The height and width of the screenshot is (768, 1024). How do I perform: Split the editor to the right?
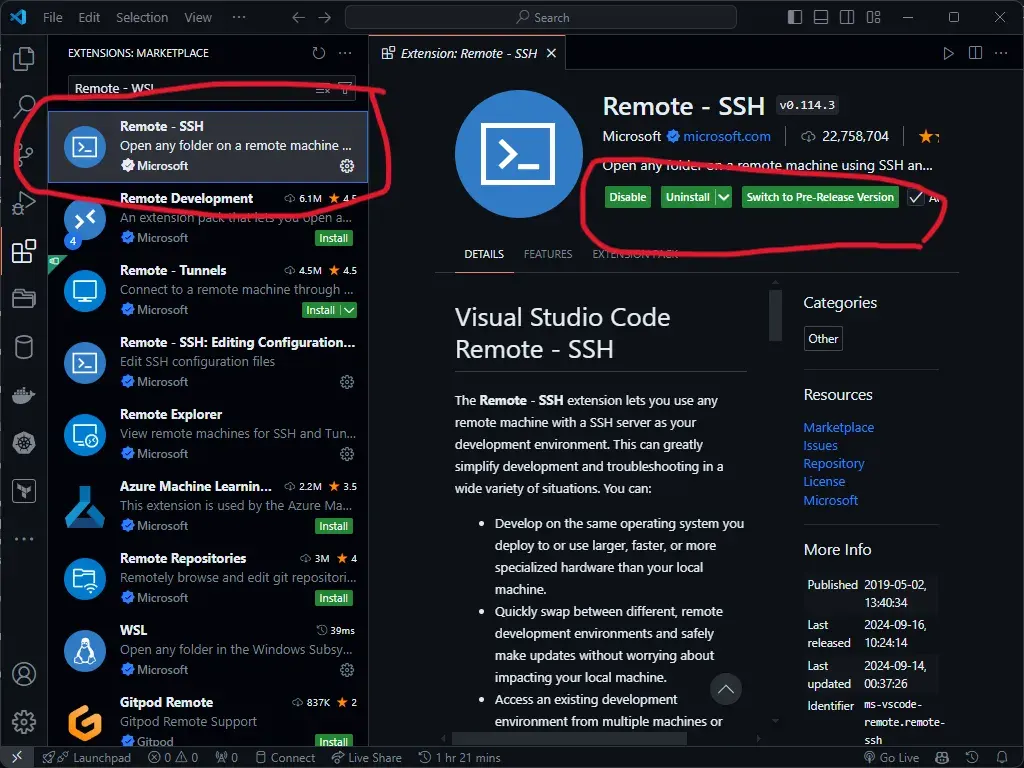pyautogui.click(x=975, y=53)
